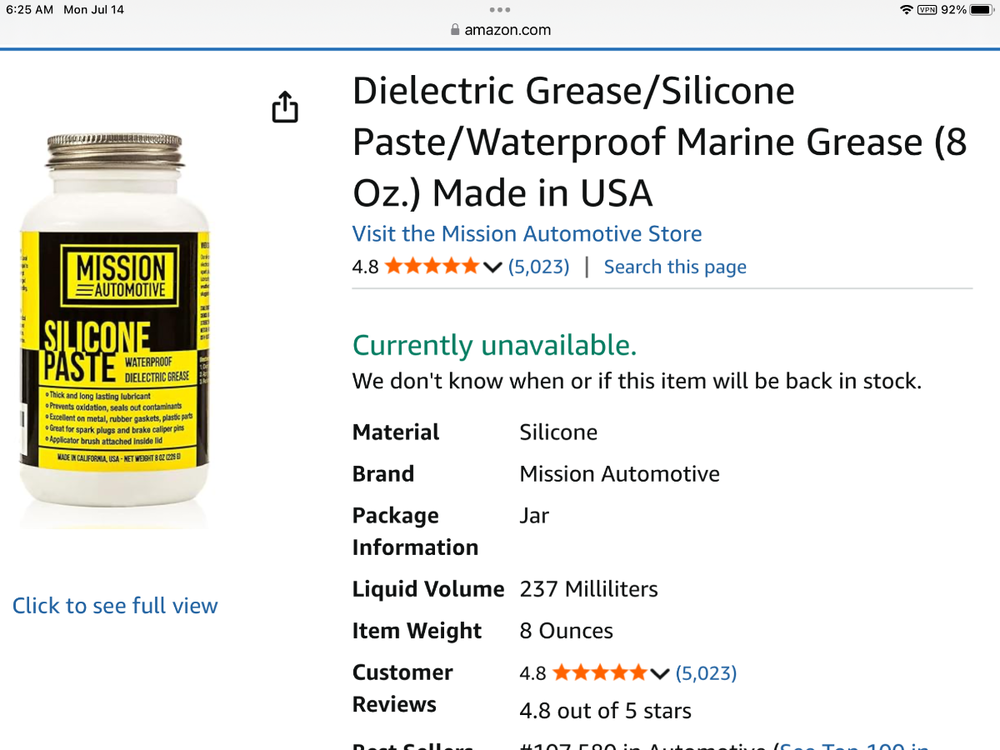Click the star rating in Customer Reviews row
The width and height of the screenshot is (1000, 750).
599,672
